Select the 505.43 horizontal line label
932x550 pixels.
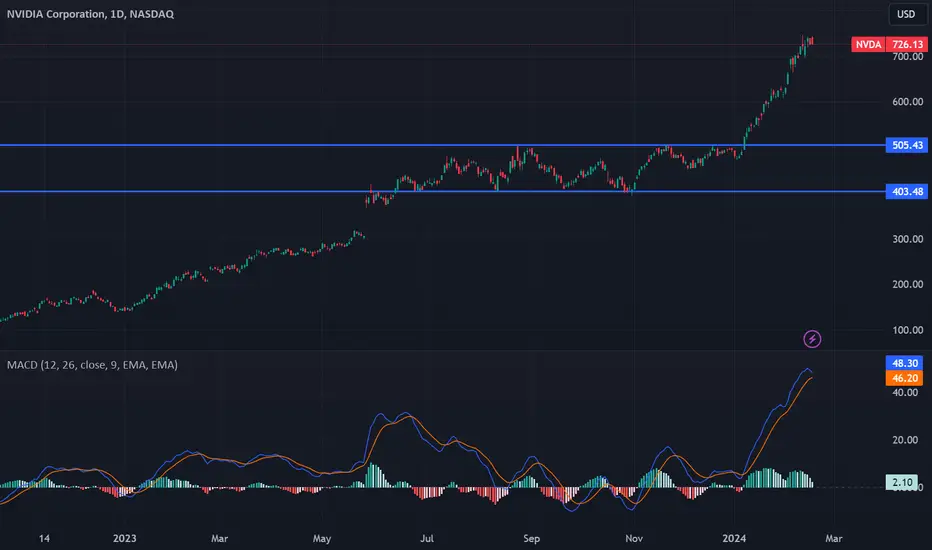(907, 145)
